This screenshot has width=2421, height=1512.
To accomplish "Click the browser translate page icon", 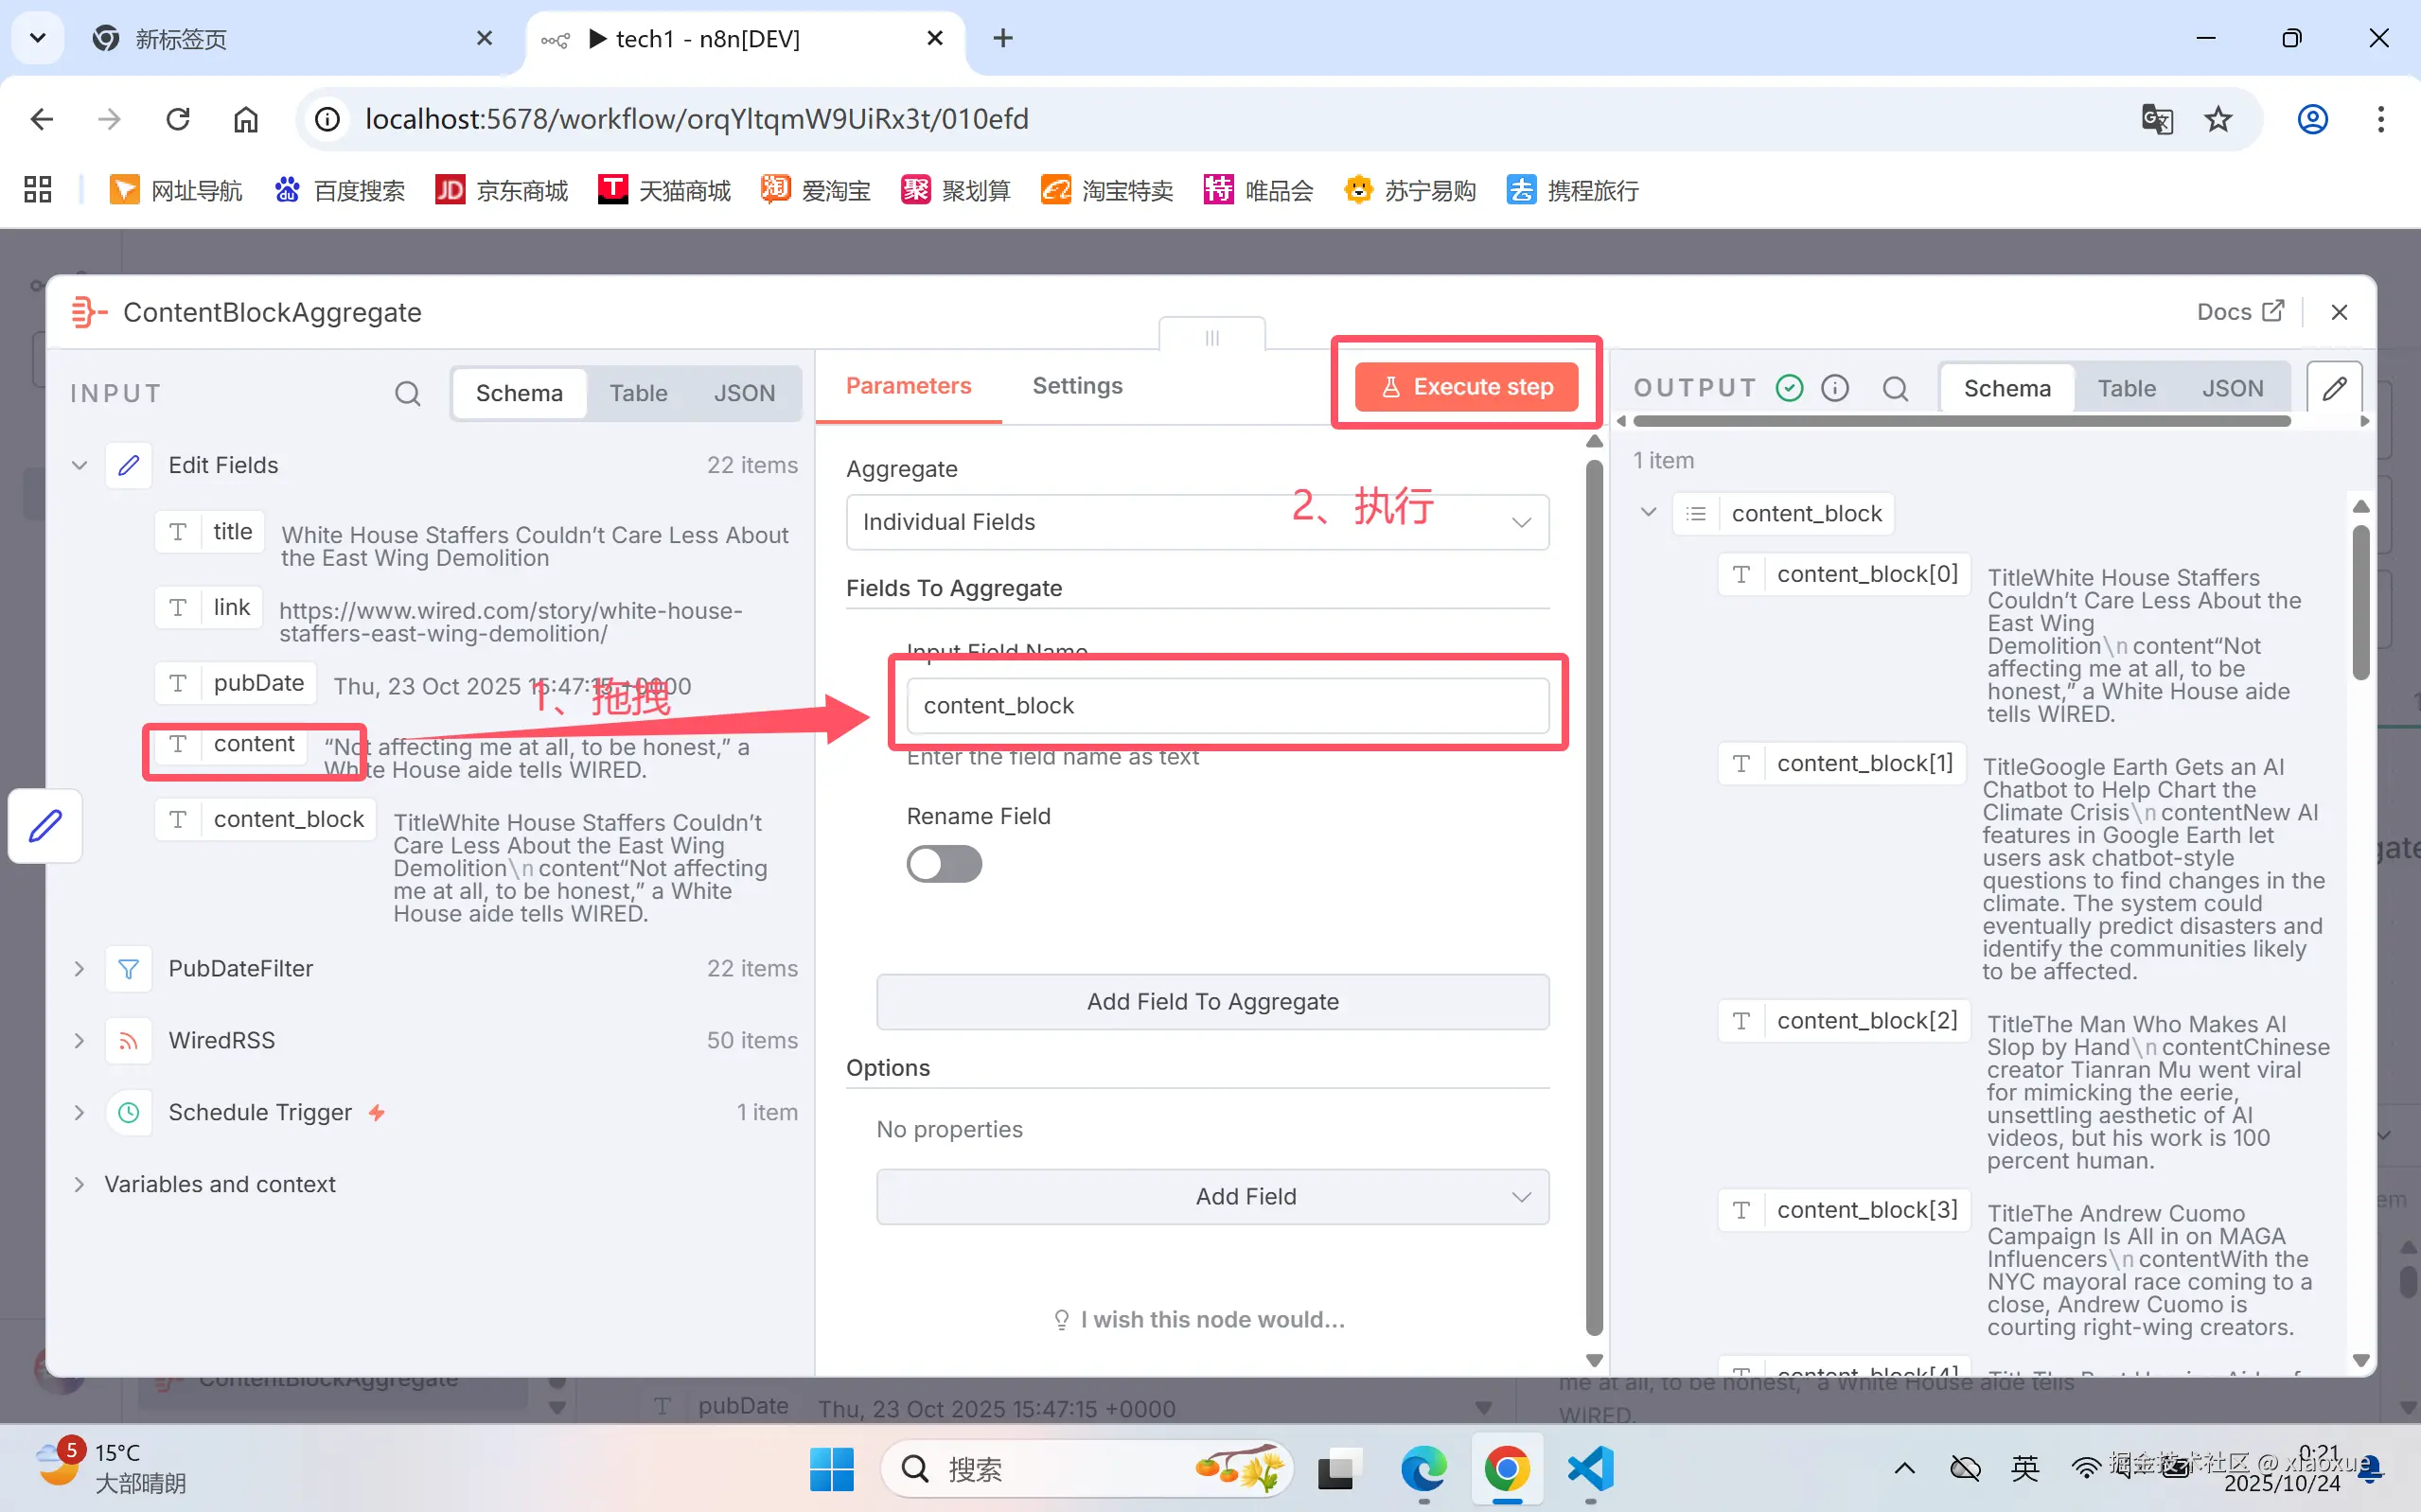I will click(x=2157, y=119).
